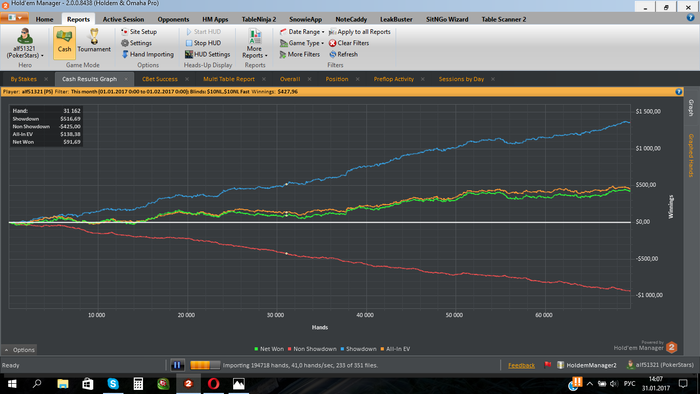The height and width of the screenshot is (394, 700).
Task: Open More Filters
Action: pos(300,54)
